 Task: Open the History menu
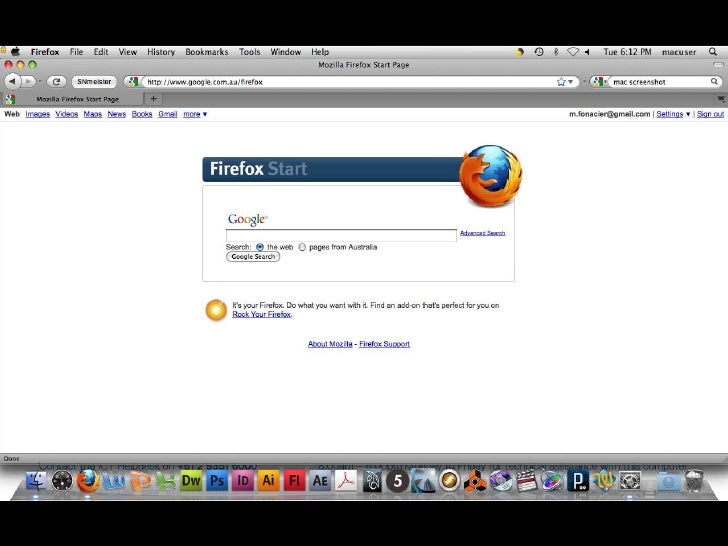click(161, 52)
